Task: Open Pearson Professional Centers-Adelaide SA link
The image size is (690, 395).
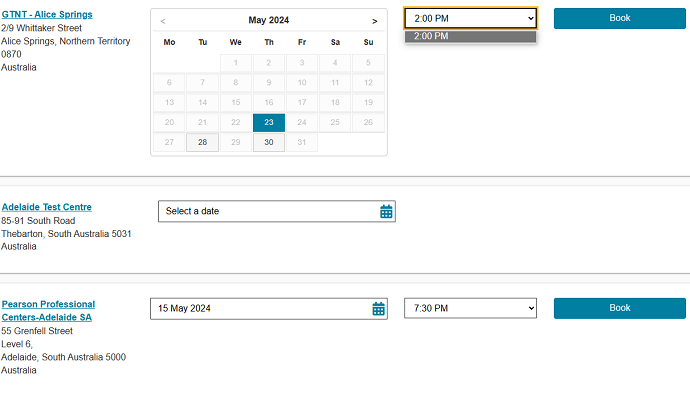Action: click(48, 311)
